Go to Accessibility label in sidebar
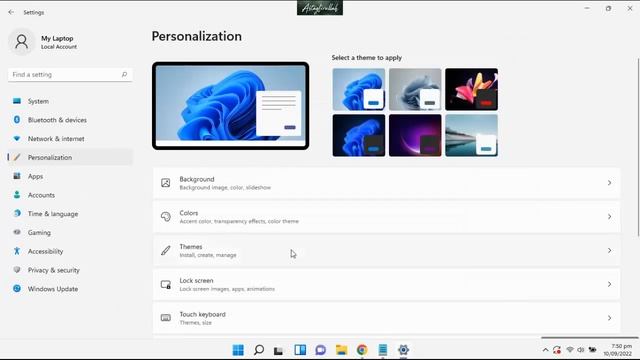 (45, 251)
